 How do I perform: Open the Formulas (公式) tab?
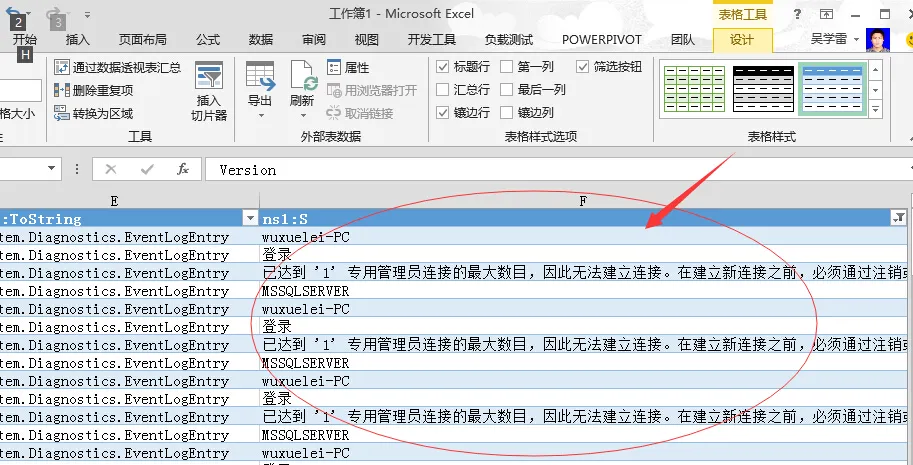click(x=208, y=40)
